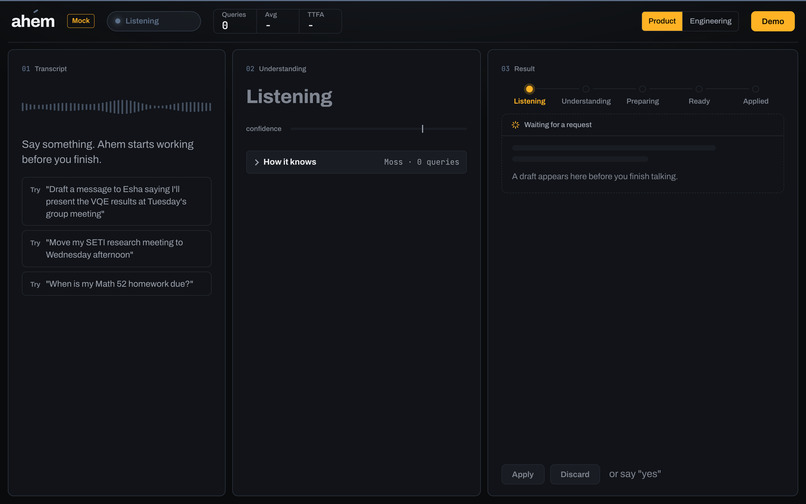Click "Moss · 0 queries" text

coord(422,162)
